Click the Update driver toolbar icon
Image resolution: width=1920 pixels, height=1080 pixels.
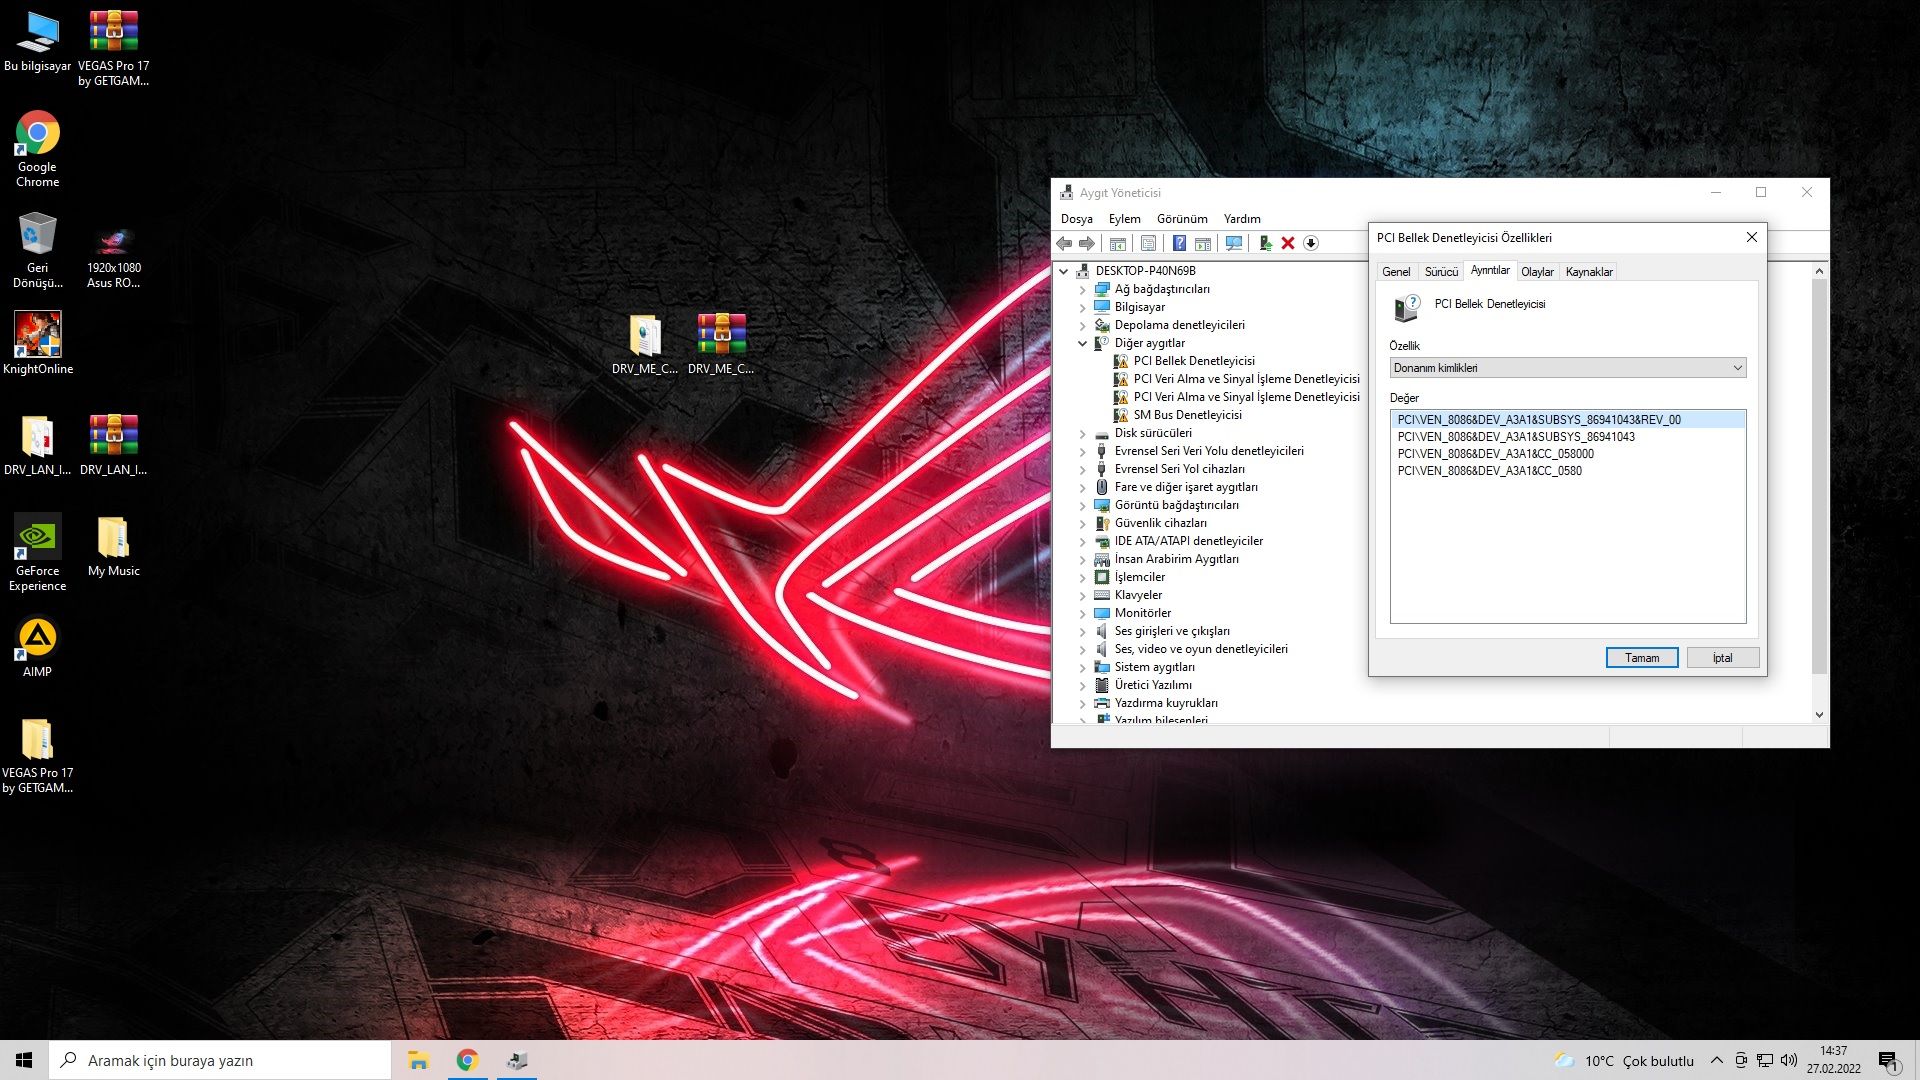[x=1265, y=243]
